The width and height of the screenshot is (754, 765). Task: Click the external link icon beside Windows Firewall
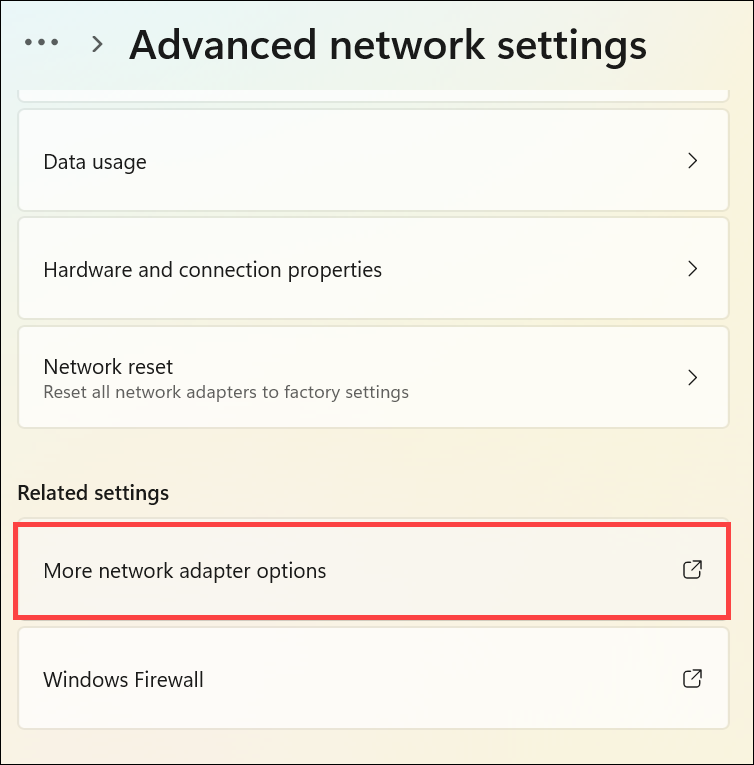(x=691, y=679)
